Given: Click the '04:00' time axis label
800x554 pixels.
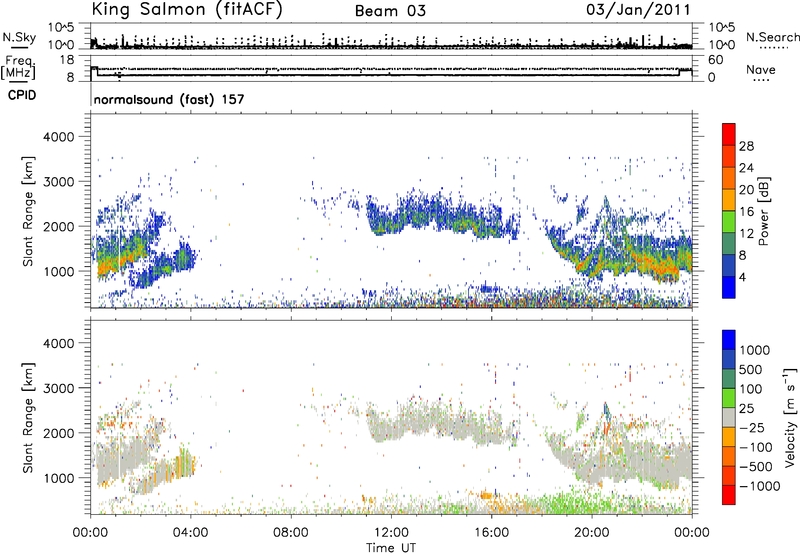Looking at the screenshot, I should [x=190, y=533].
